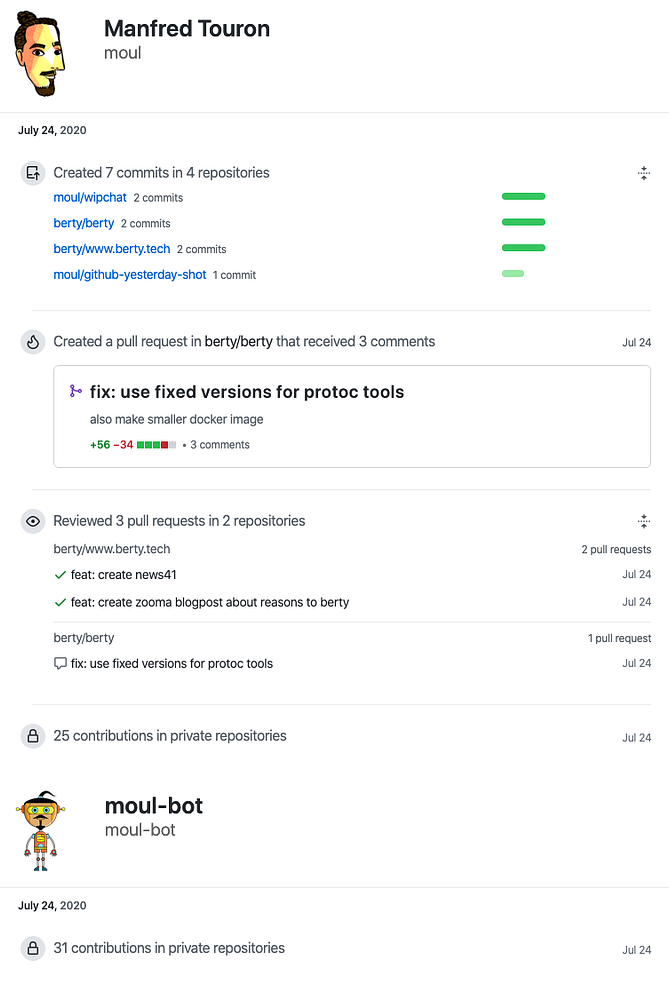Open the 'feat: create zooma blogpost' review
The image size is (669, 1000).
pyautogui.click(x=210, y=602)
